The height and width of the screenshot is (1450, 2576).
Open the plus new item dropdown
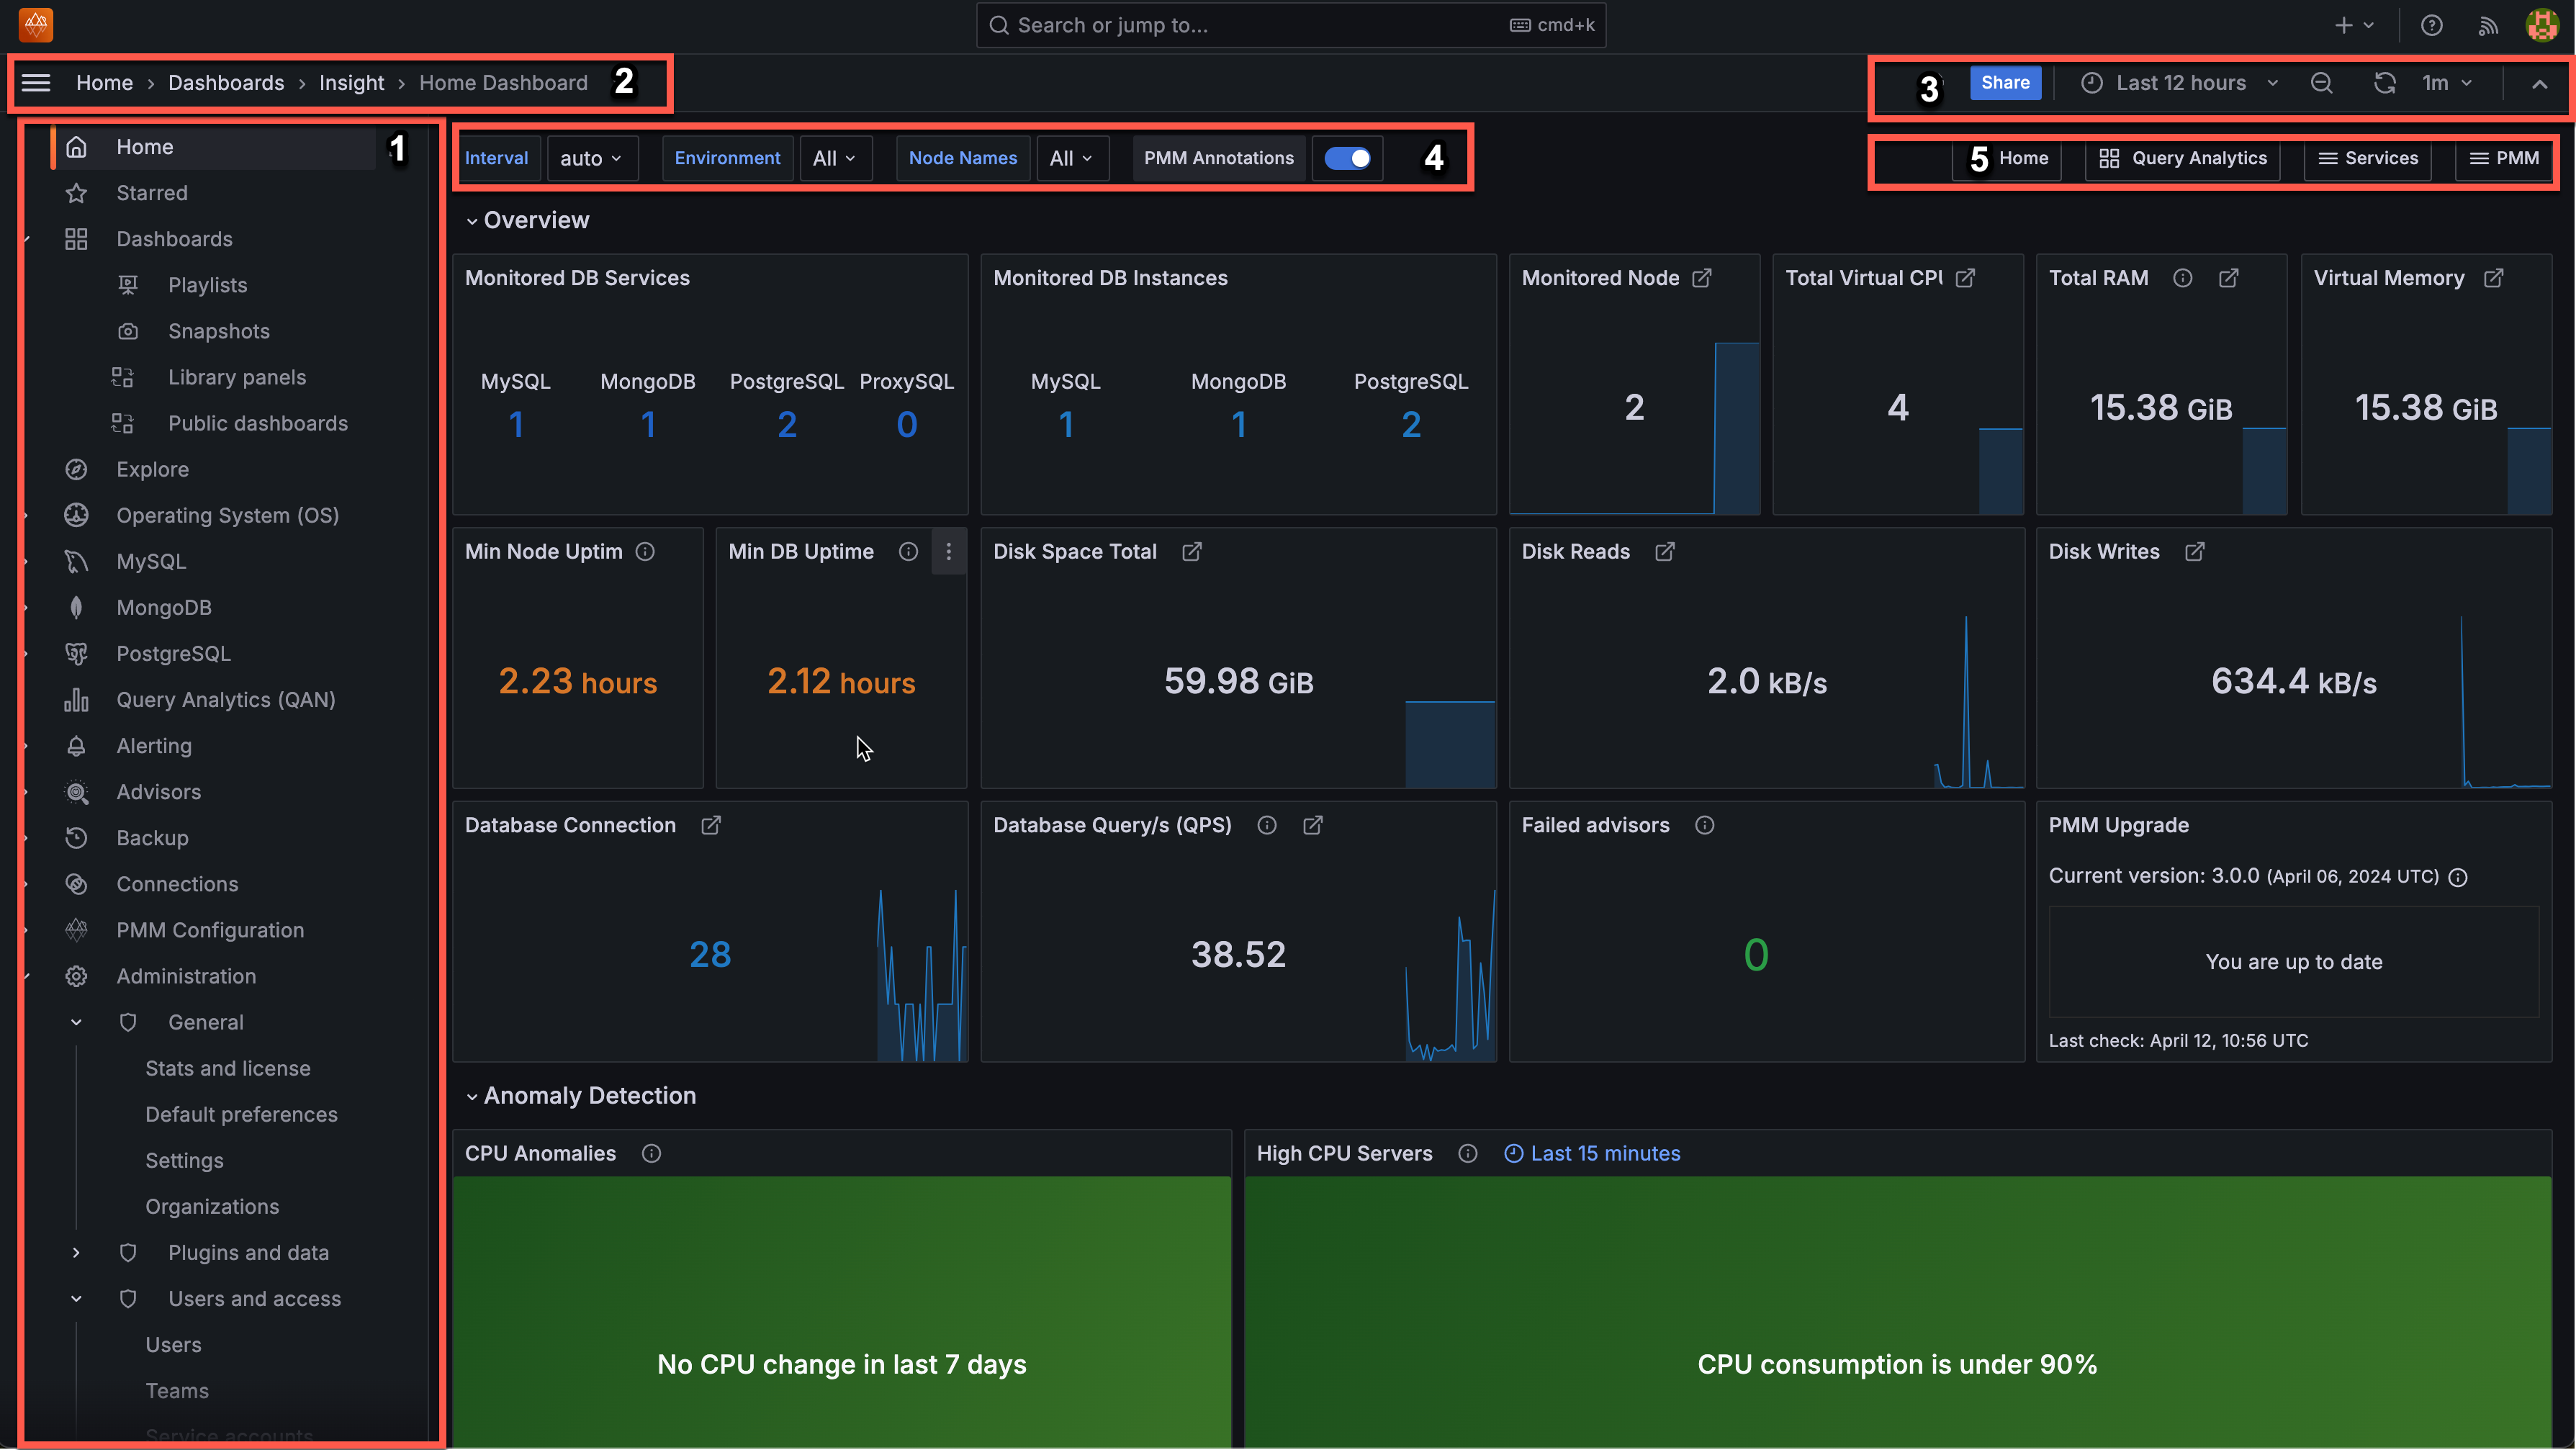2353,26
